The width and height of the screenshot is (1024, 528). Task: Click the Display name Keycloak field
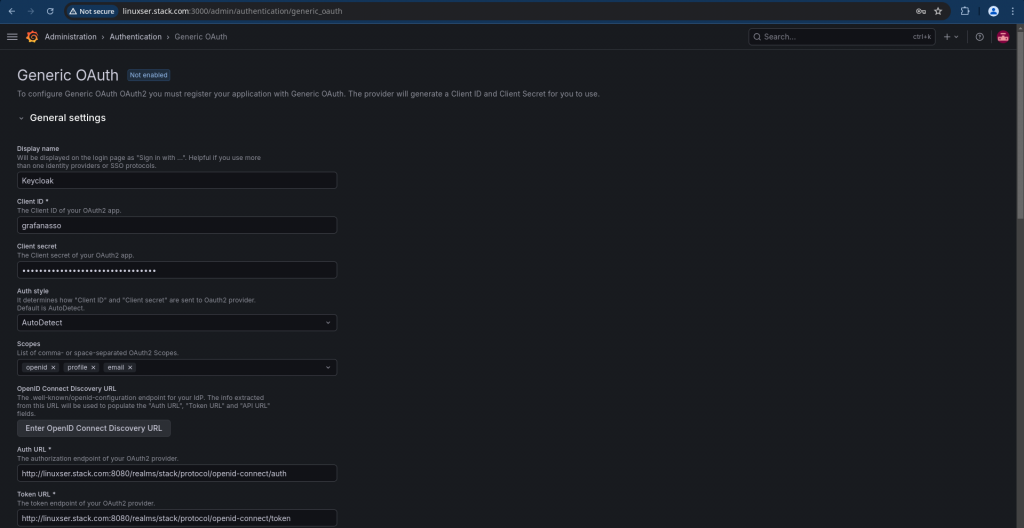tap(177, 180)
